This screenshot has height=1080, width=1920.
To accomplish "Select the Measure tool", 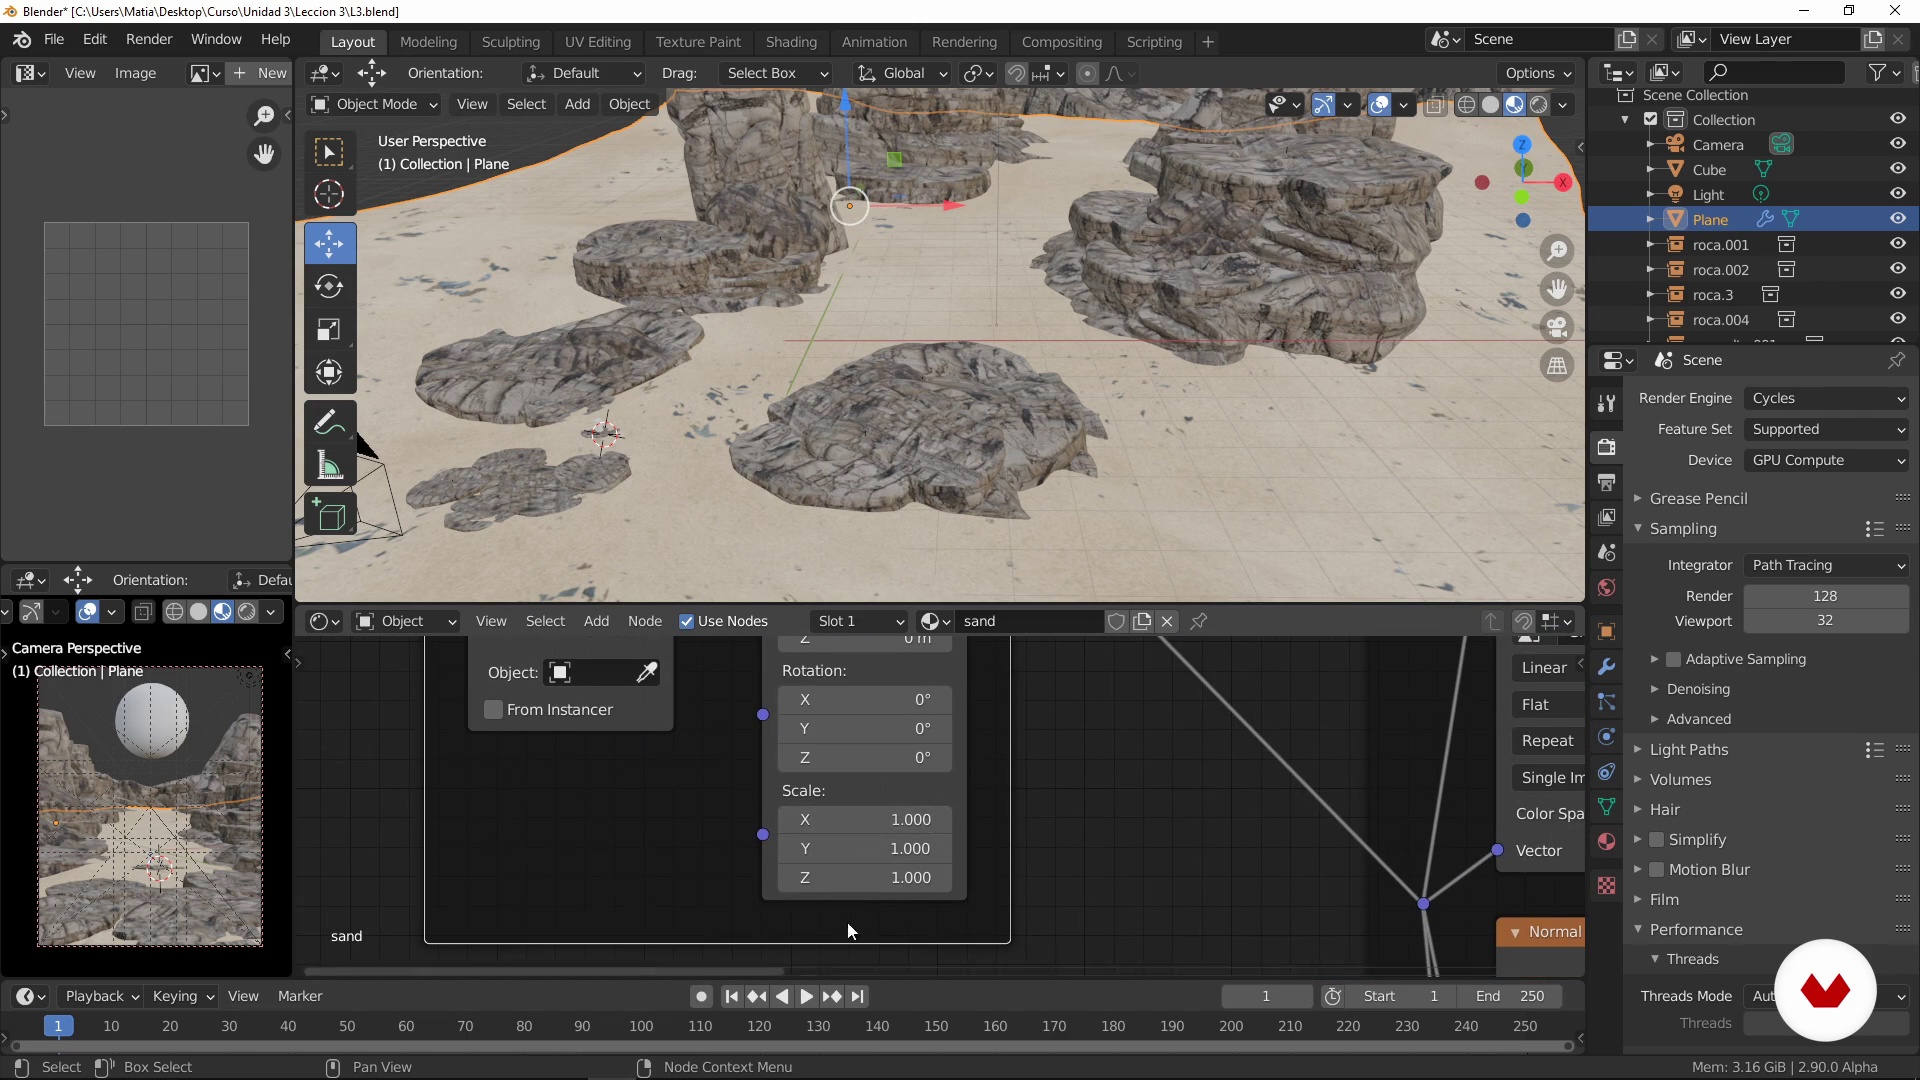I will [x=329, y=466].
